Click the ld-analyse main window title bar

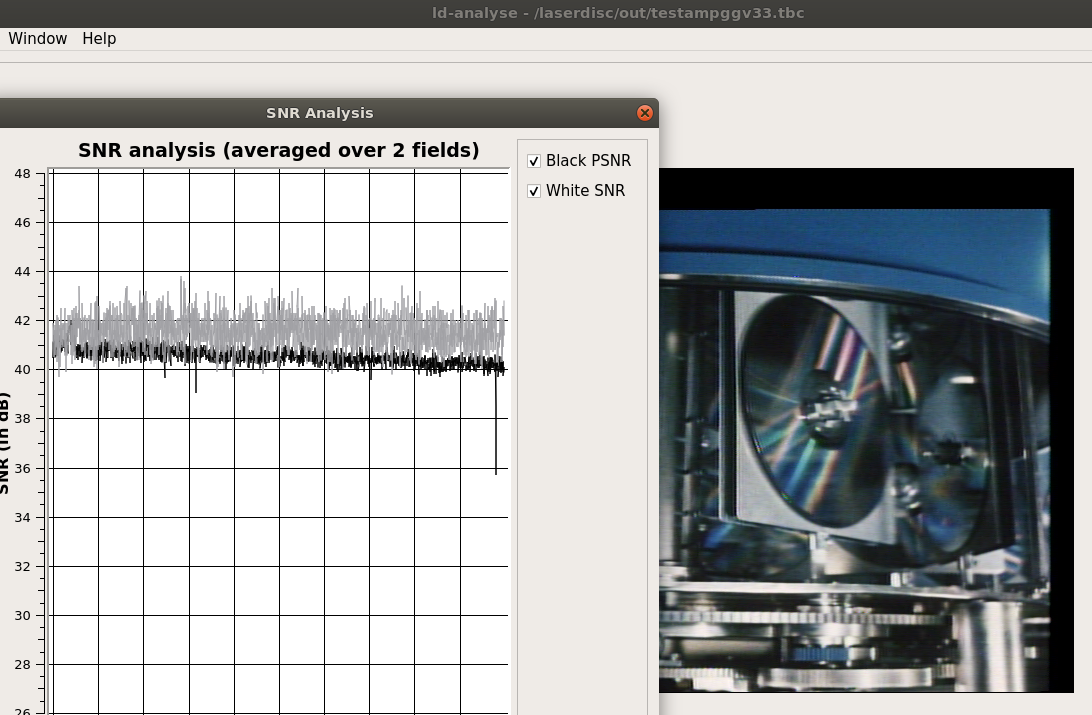tap(617, 13)
